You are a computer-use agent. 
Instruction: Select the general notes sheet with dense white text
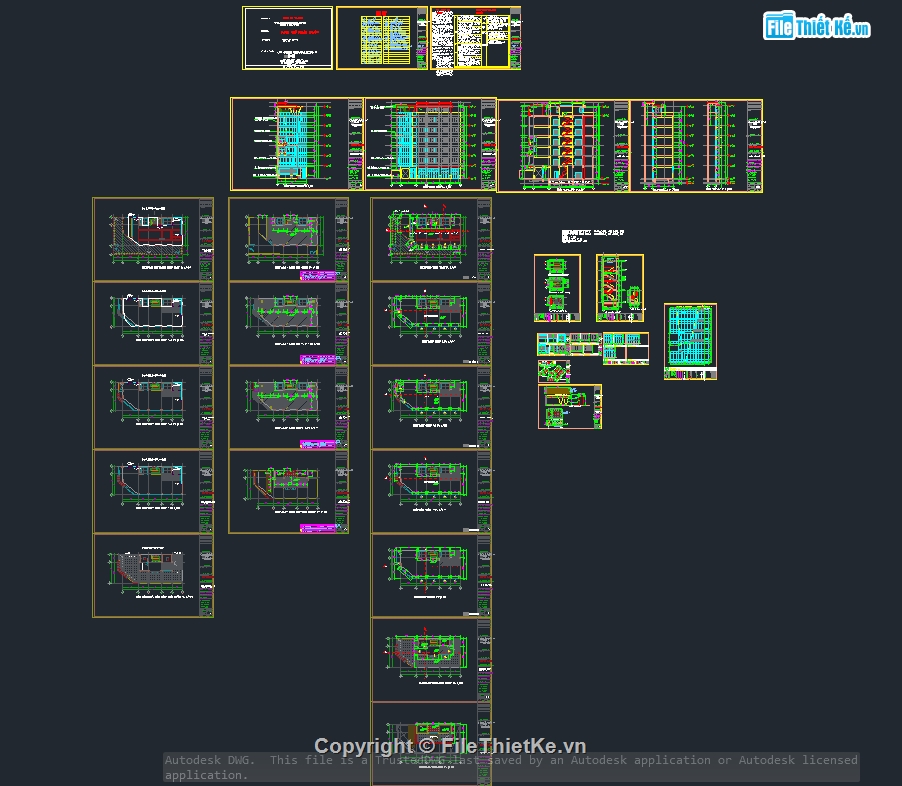476,38
